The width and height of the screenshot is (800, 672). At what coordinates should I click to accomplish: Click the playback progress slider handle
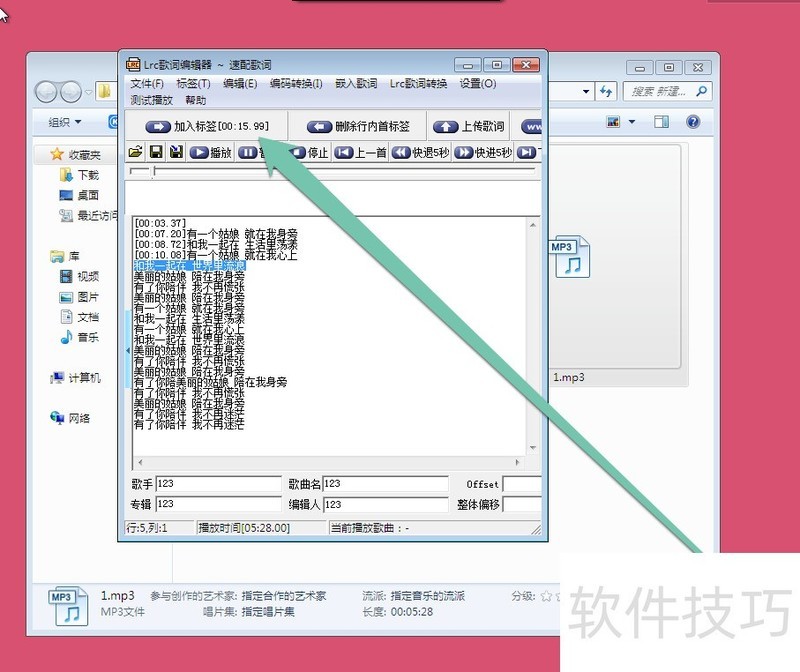tap(155, 171)
